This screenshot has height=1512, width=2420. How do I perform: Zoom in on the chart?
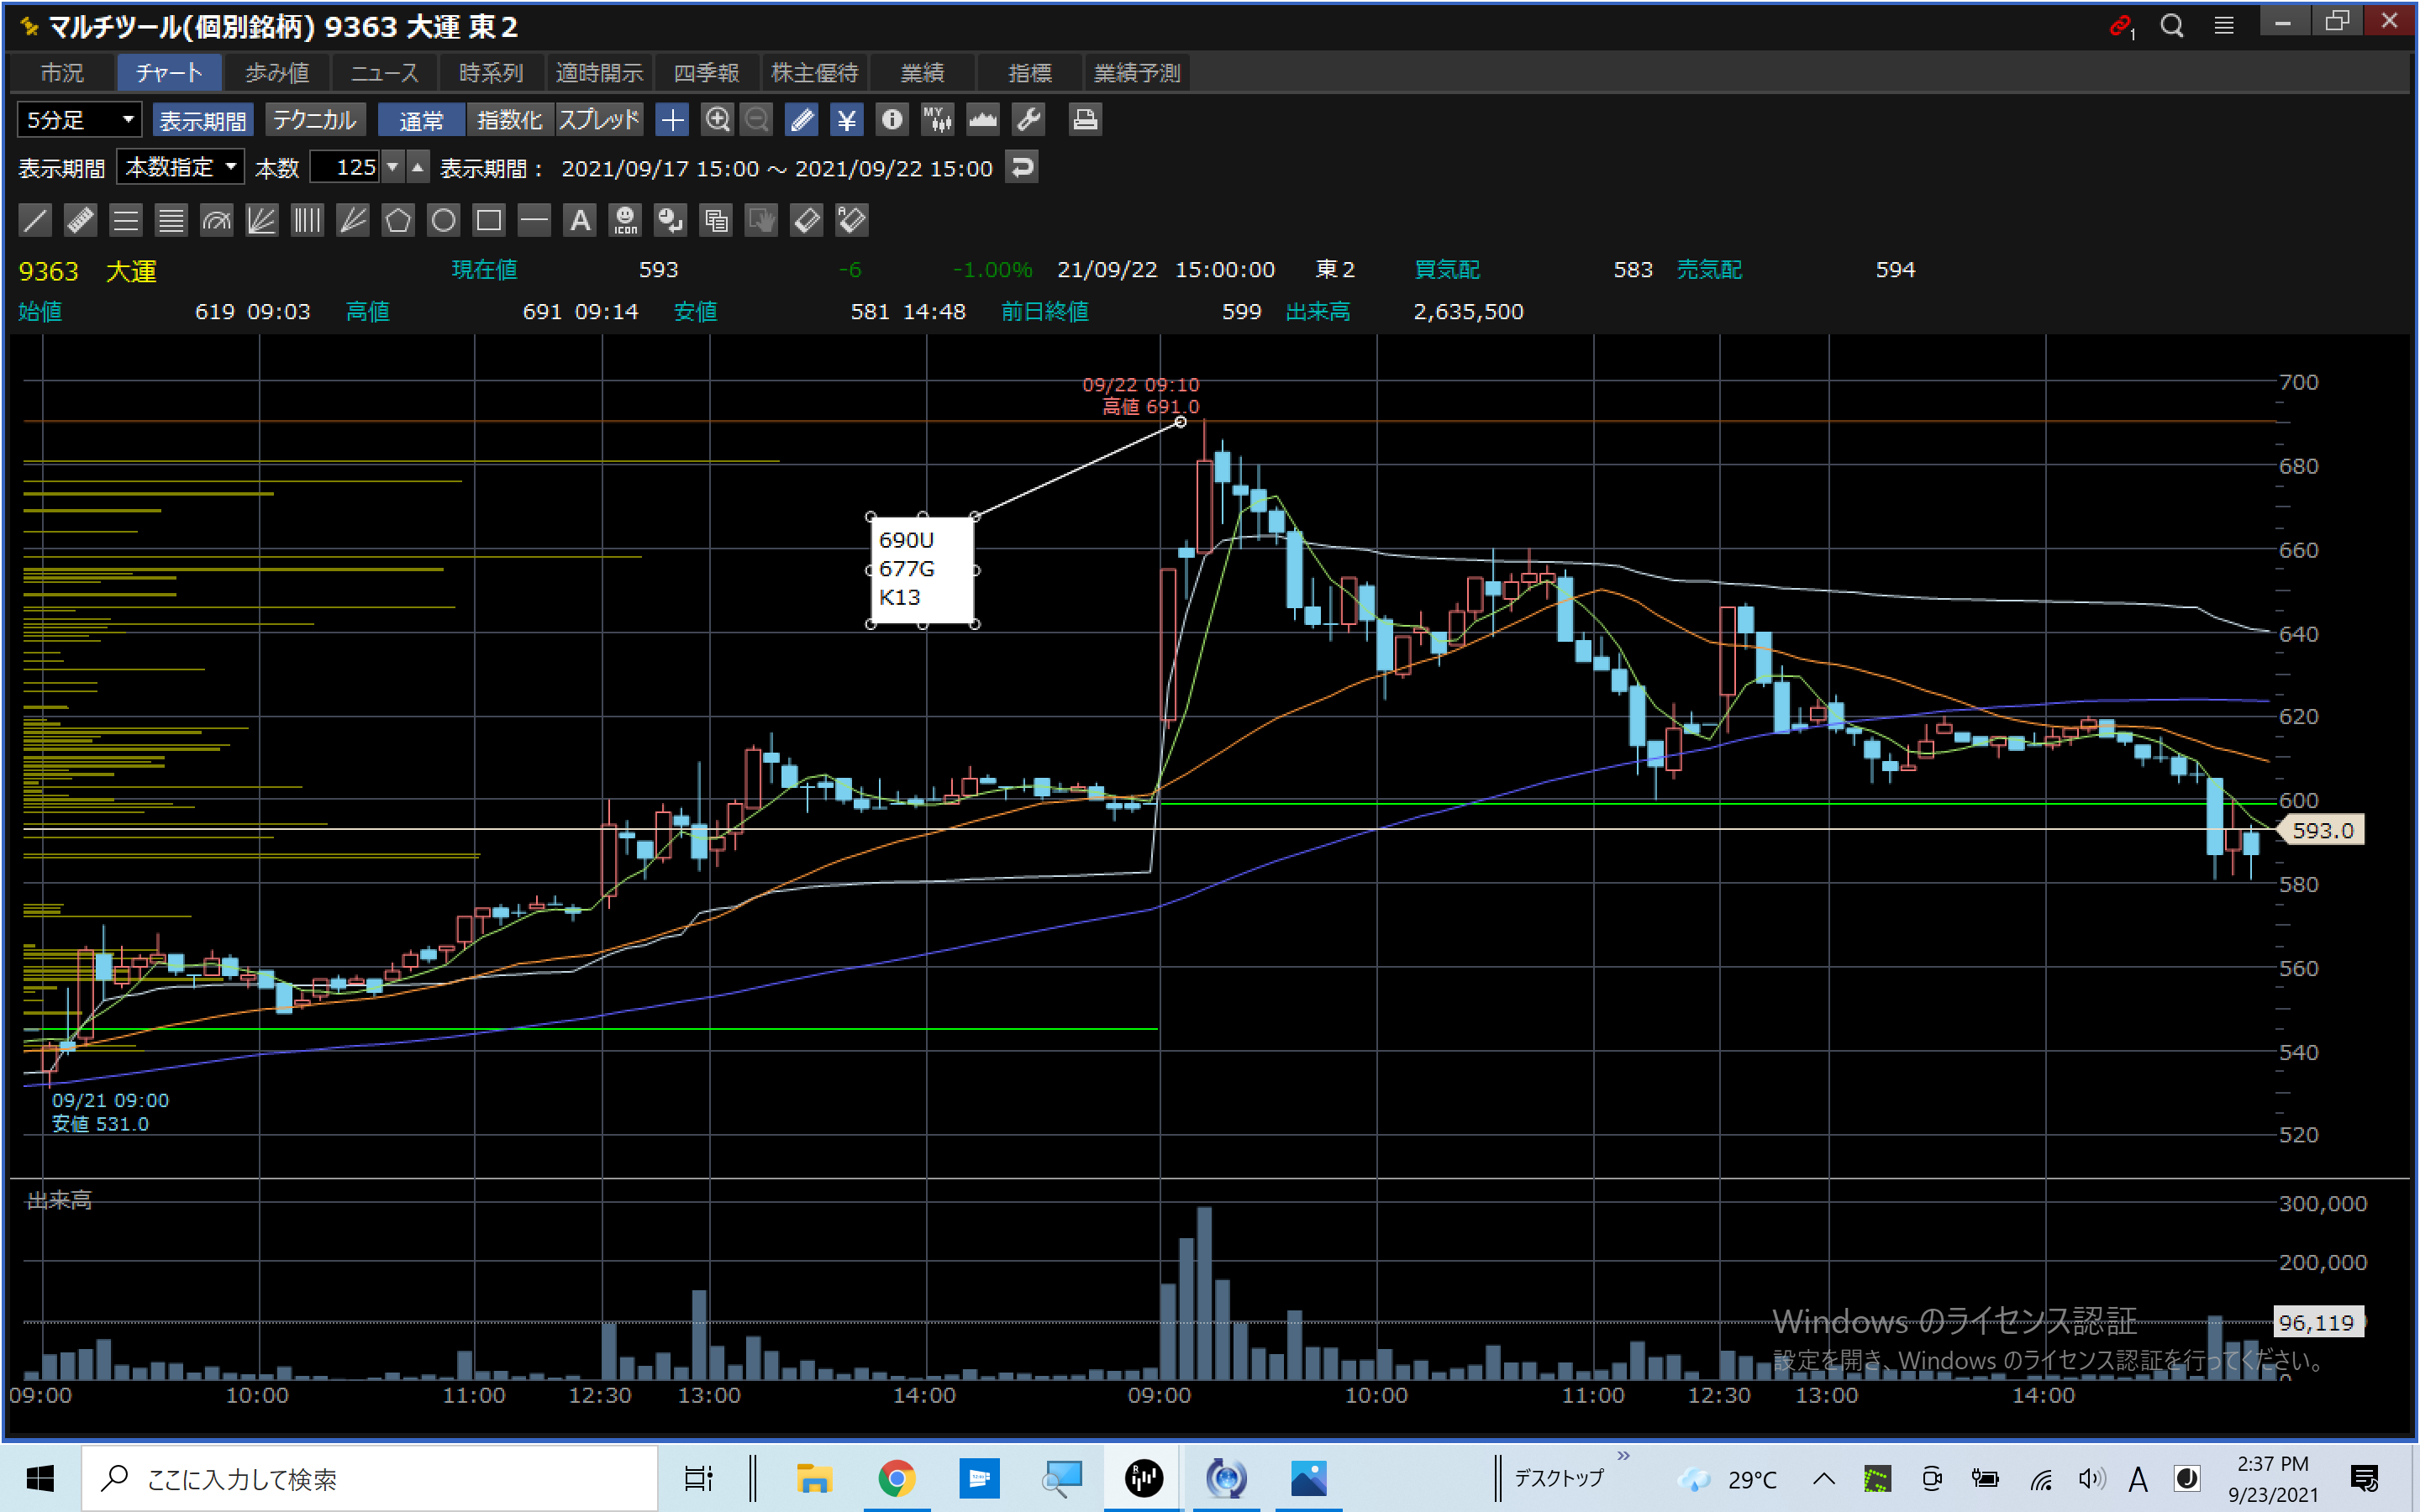(717, 120)
